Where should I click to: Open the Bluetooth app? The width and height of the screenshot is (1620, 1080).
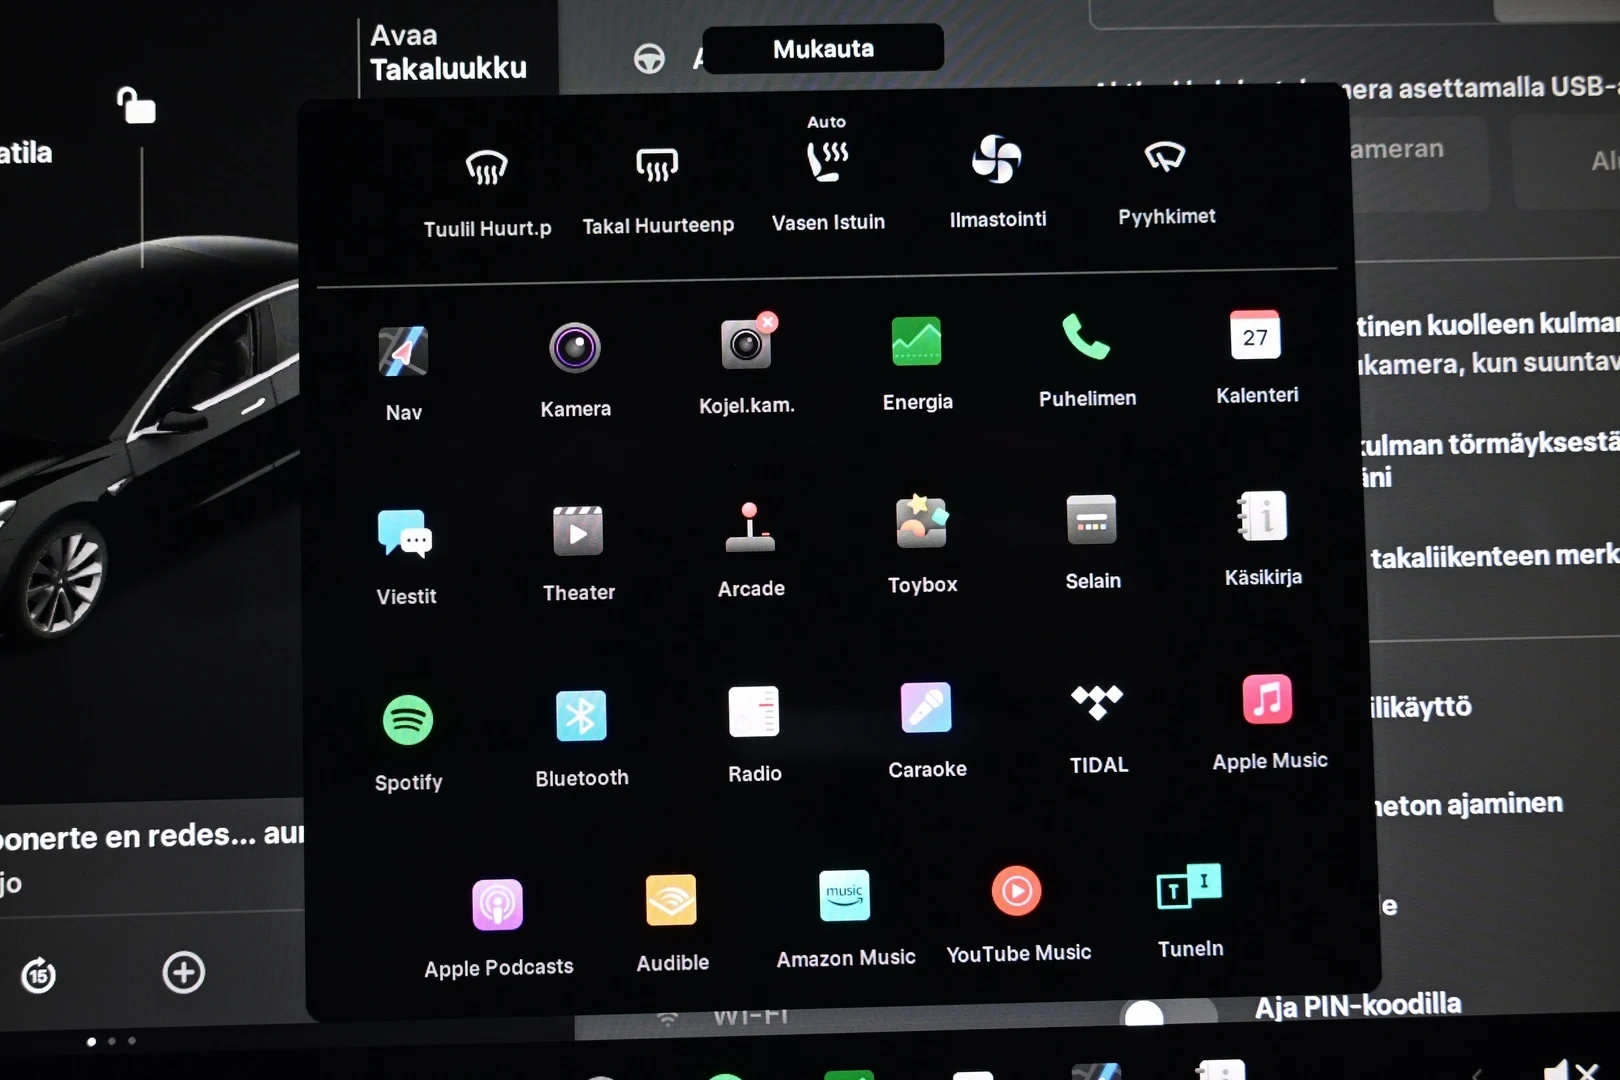pos(581,716)
